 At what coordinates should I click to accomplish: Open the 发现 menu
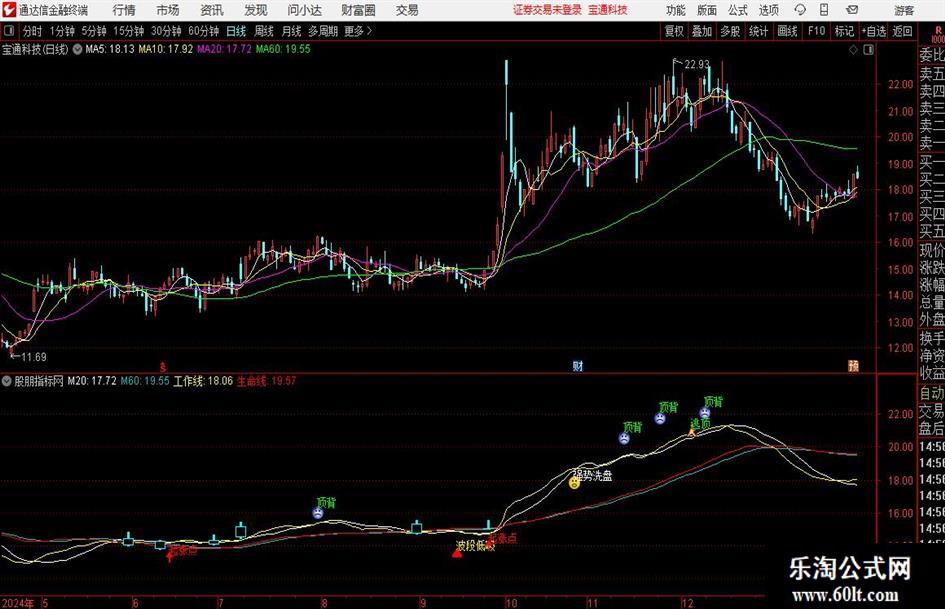(x=256, y=10)
